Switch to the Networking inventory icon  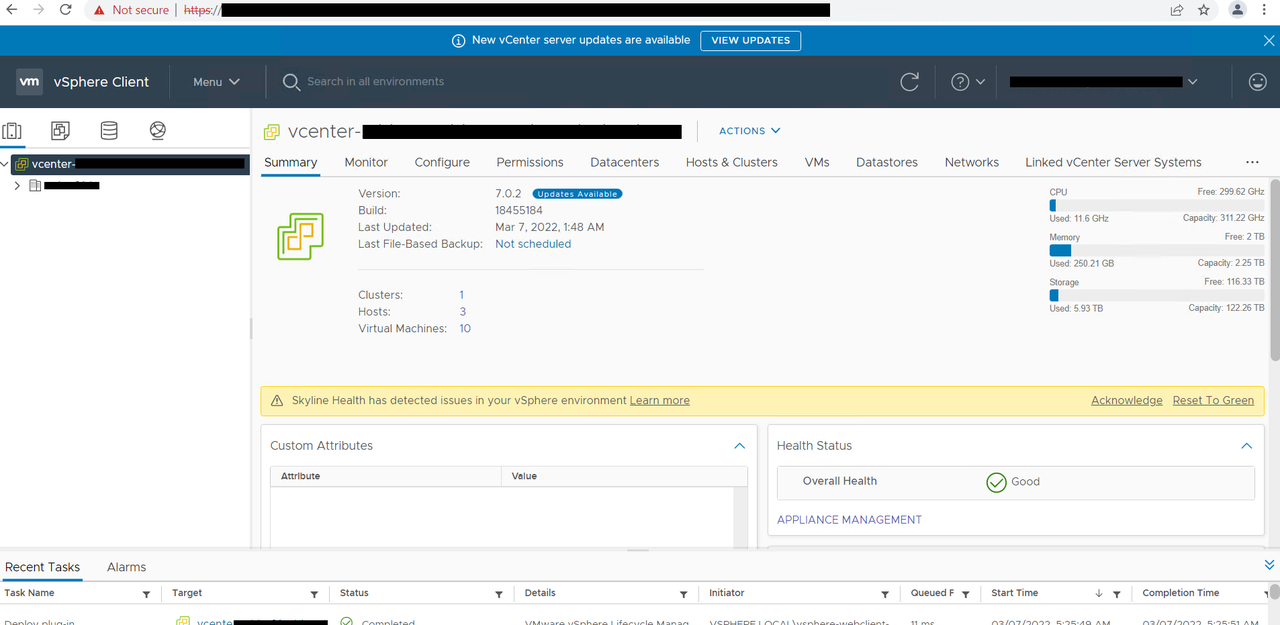click(157, 131)
